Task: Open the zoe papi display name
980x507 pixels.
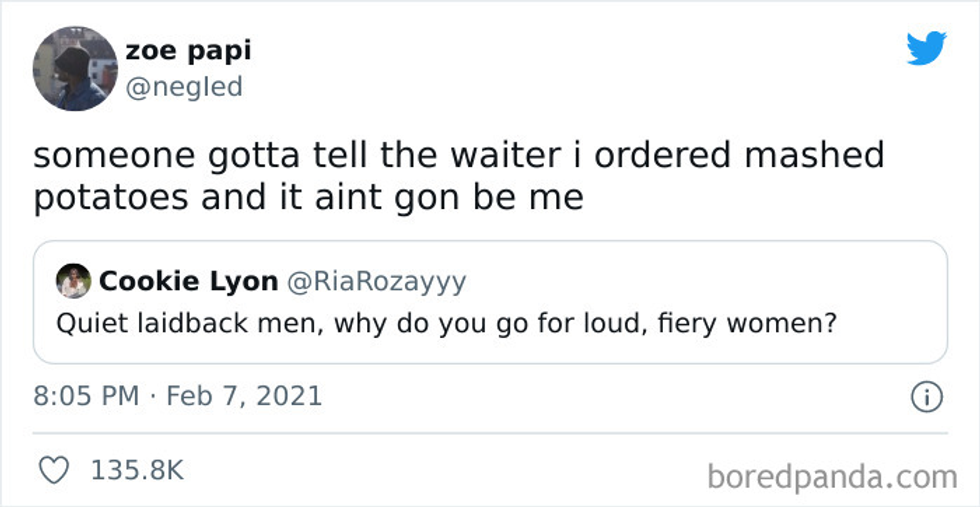Action: 188,51
